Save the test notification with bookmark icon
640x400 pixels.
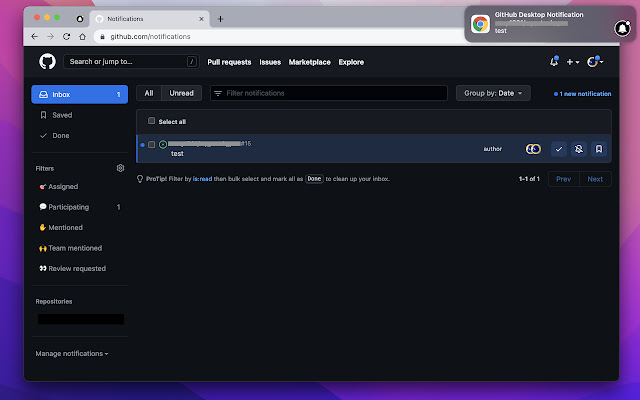tap(599, 149)
